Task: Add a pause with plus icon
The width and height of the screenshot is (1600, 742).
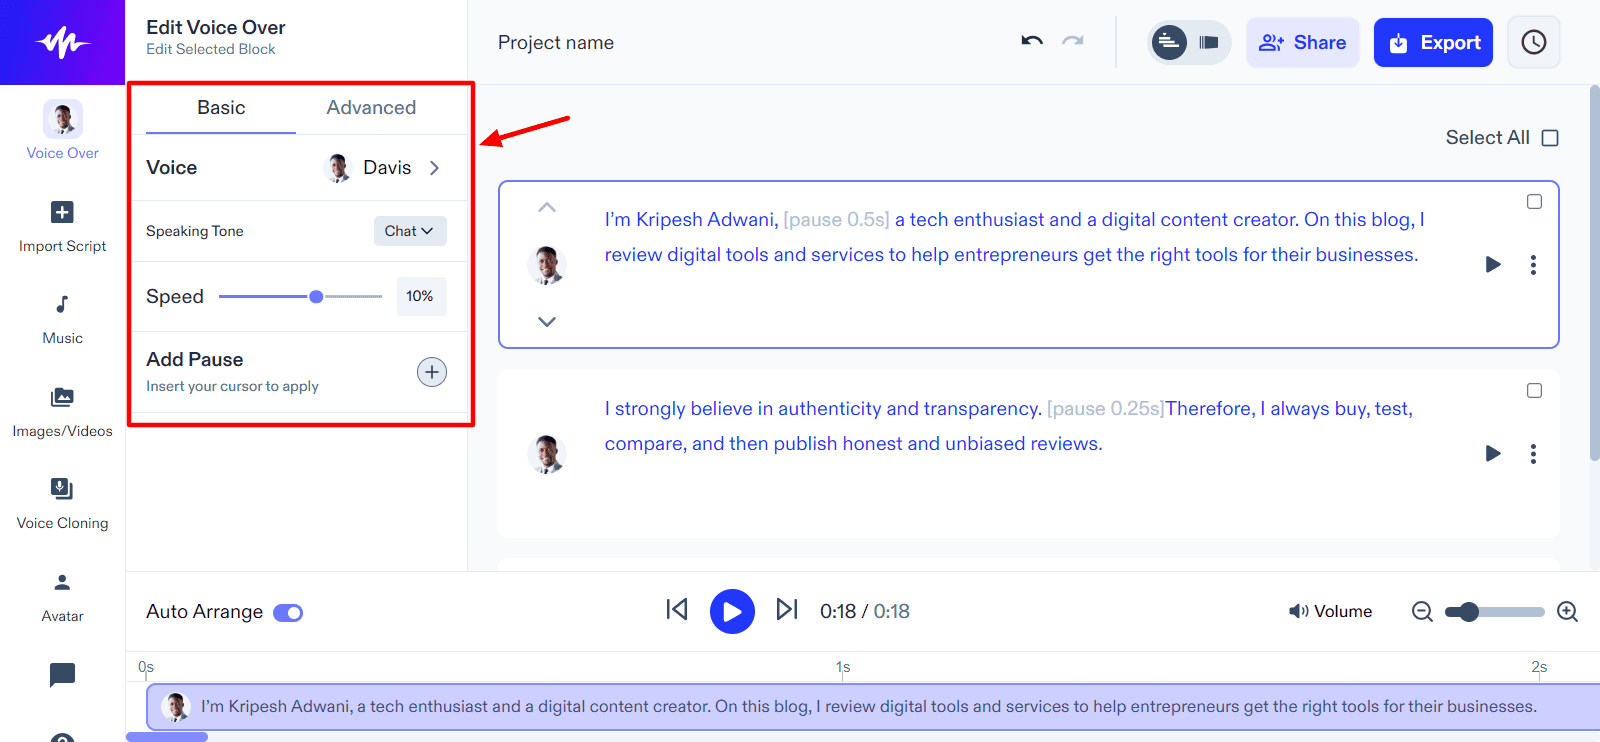Action: 431,372
